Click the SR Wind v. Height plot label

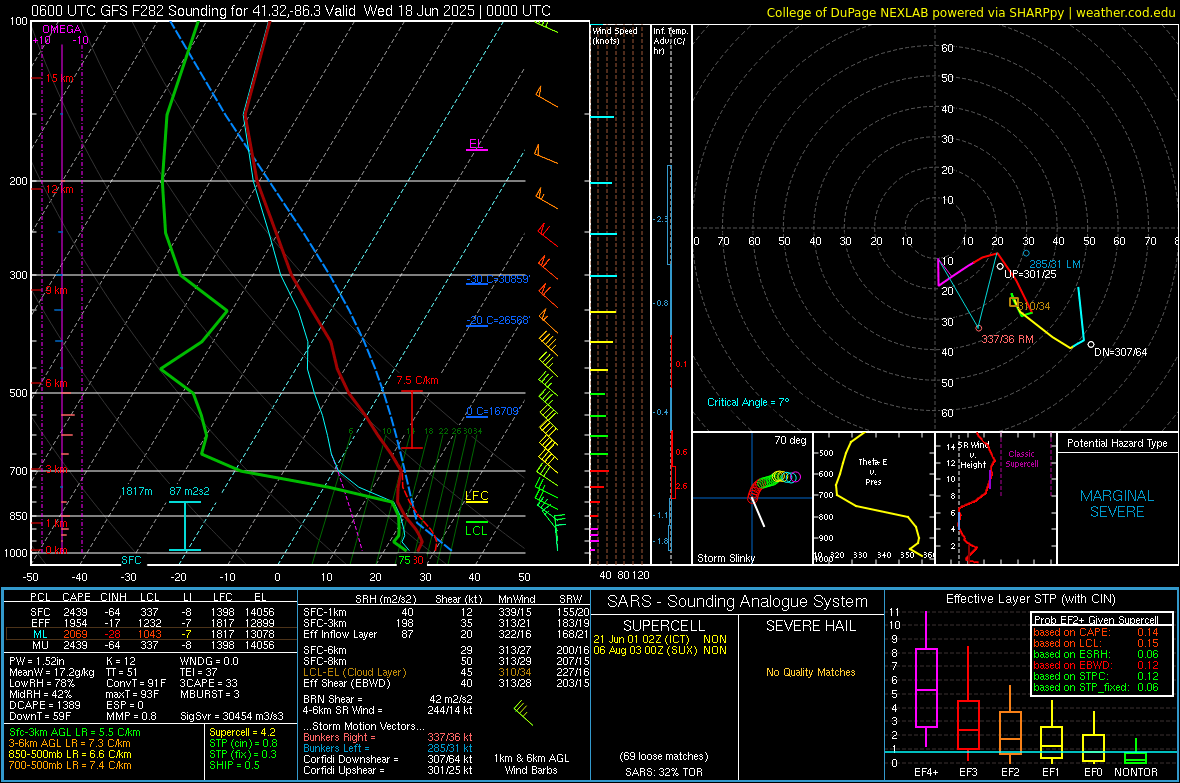tap(973, 455)
